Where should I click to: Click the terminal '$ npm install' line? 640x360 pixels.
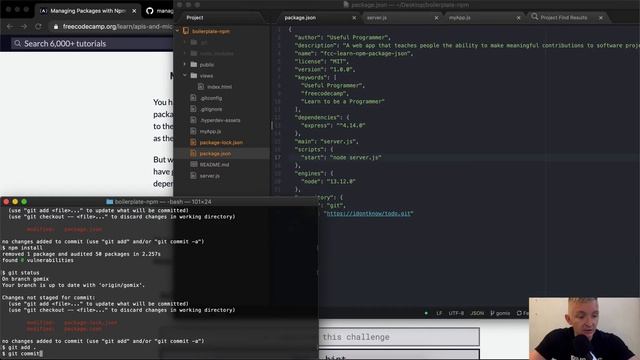coord(22,248)
